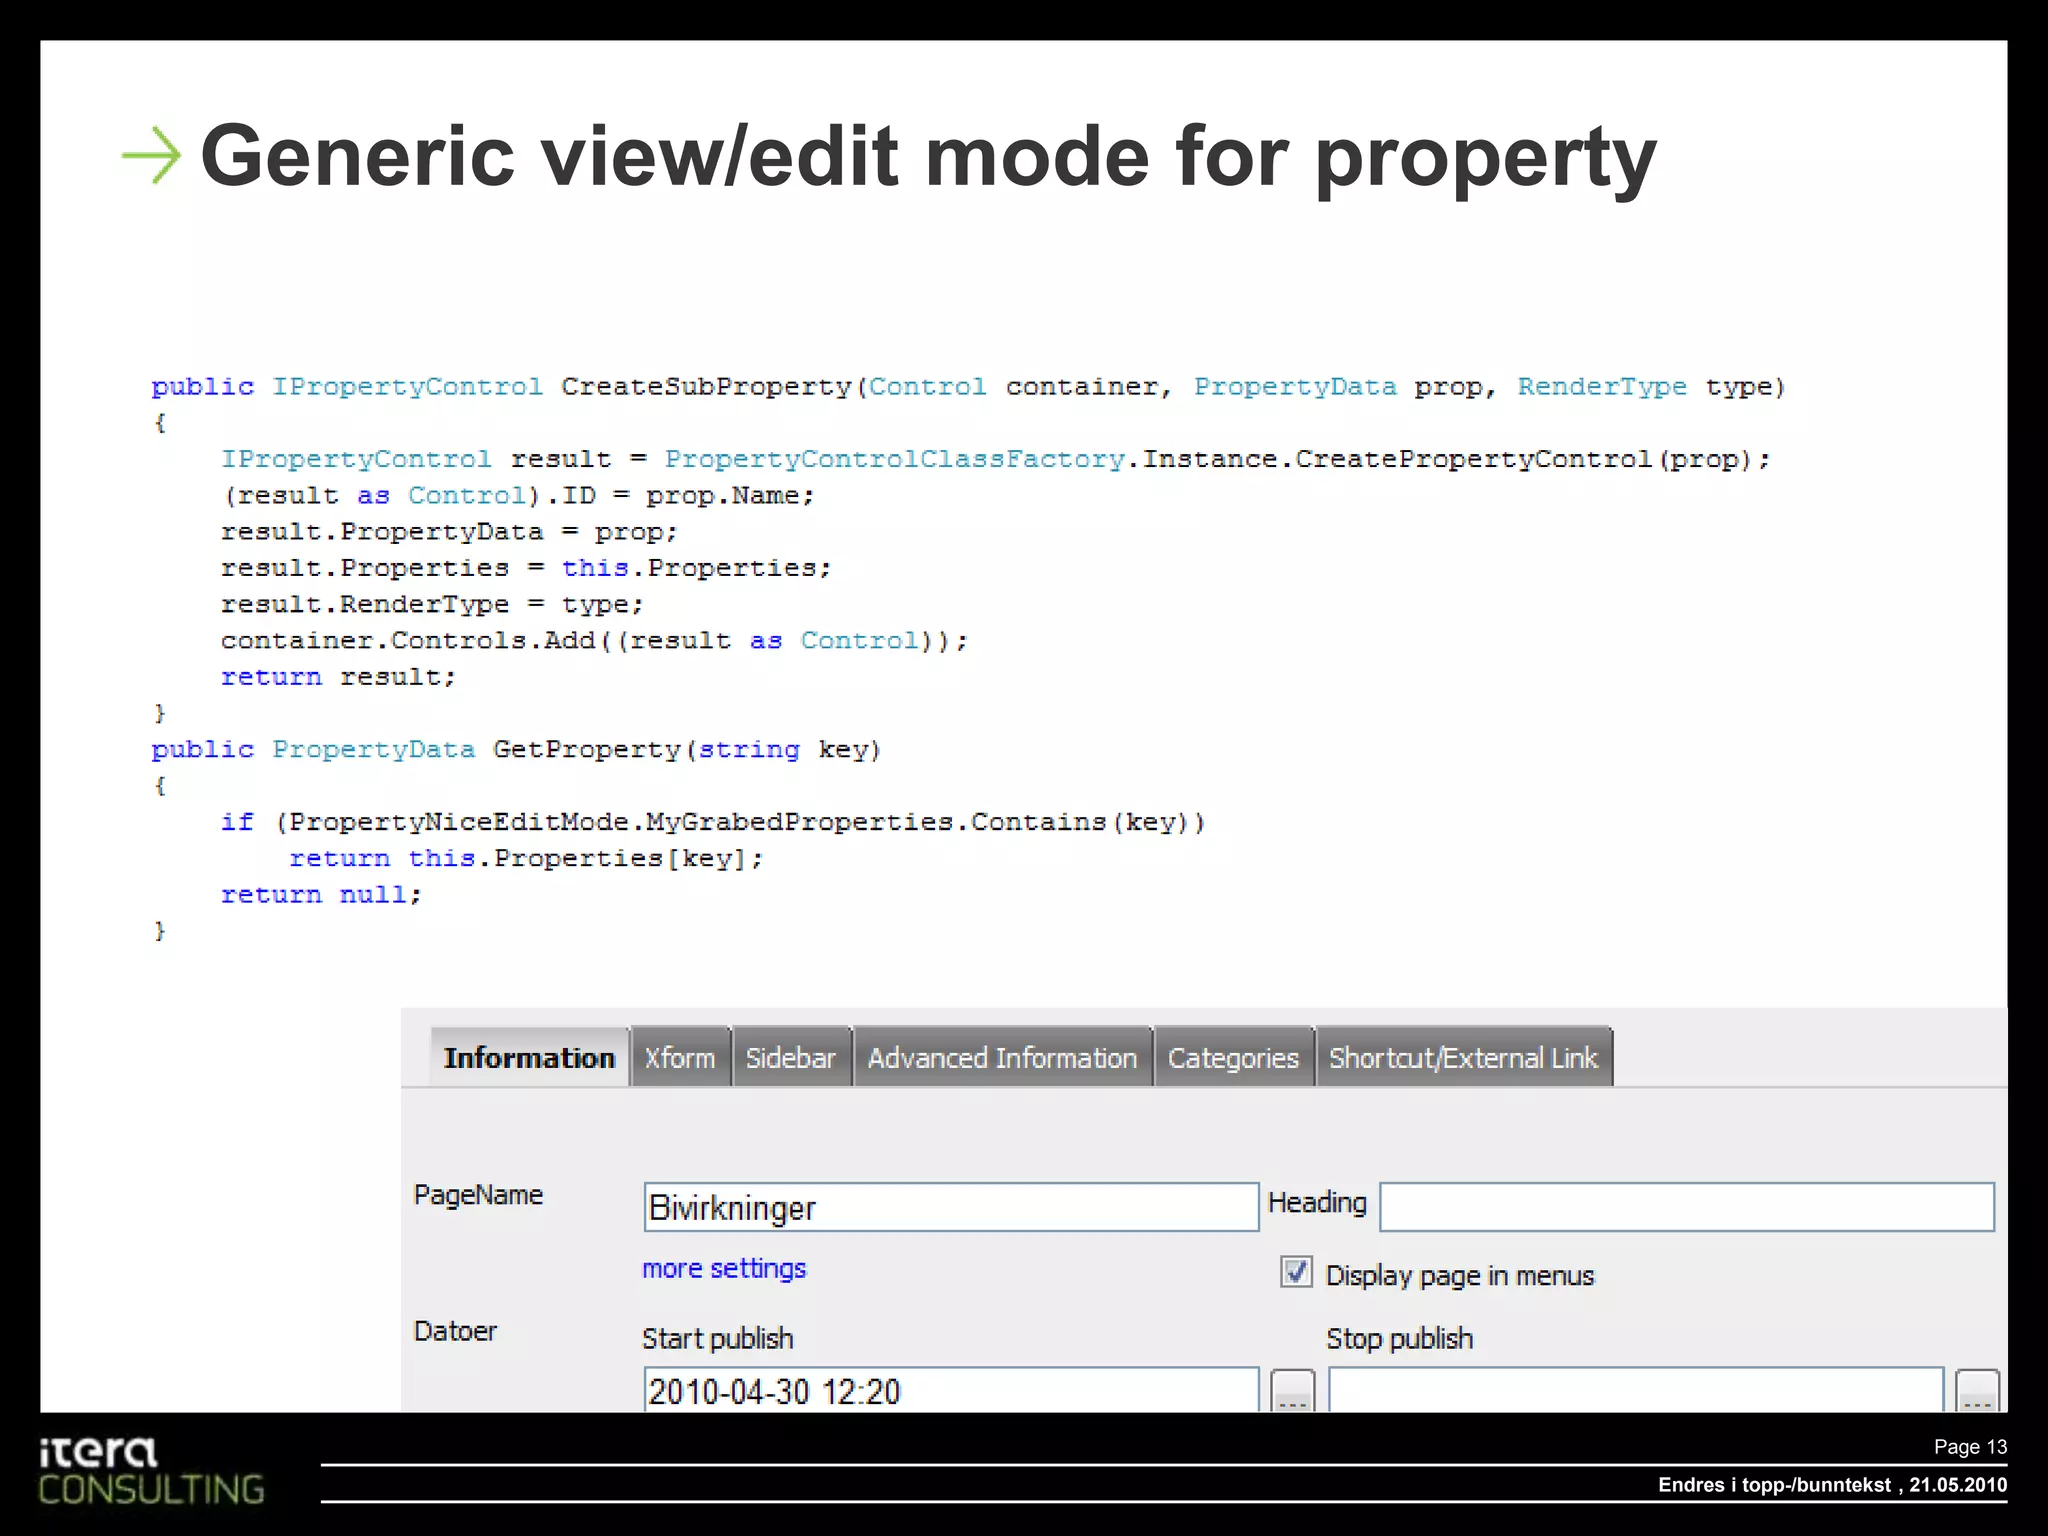Open the Advanced Information tab

1002,1057
